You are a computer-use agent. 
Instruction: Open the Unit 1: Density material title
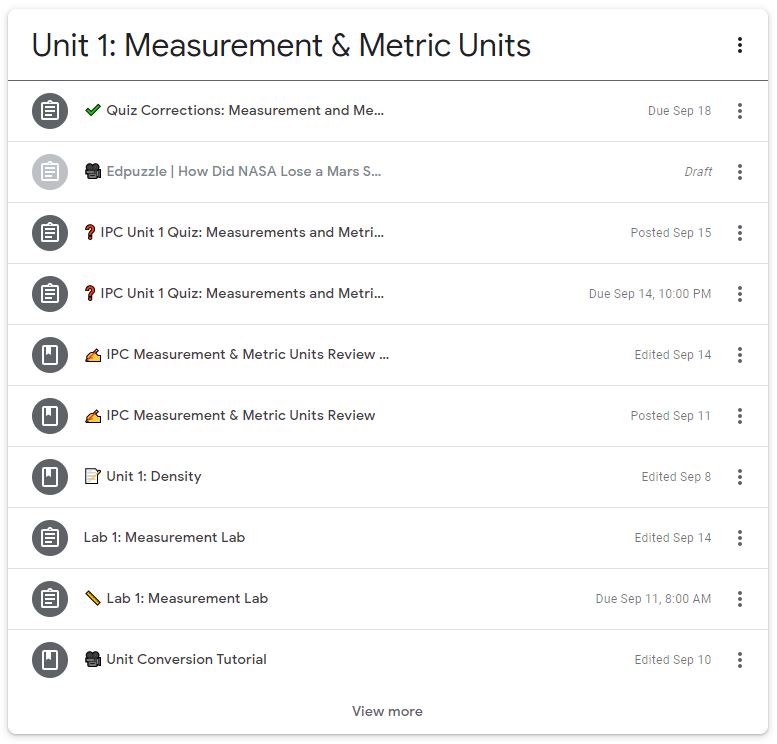153,477
